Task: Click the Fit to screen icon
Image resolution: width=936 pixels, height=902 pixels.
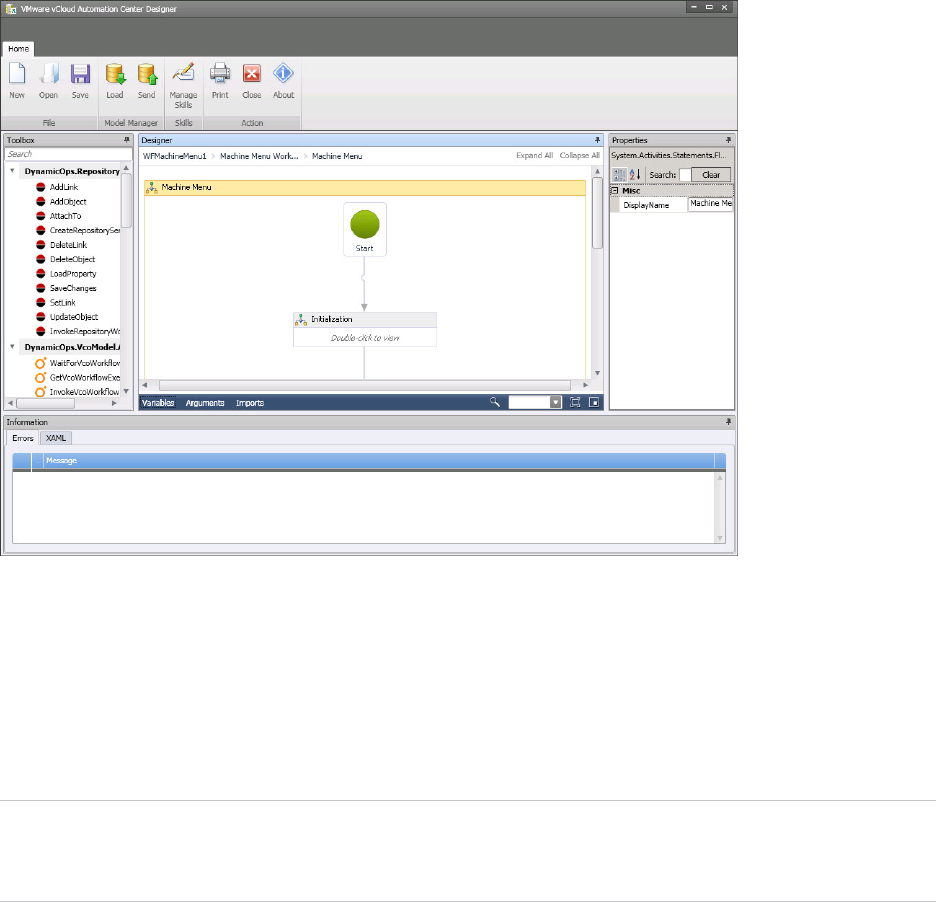Action: (575, 402)
